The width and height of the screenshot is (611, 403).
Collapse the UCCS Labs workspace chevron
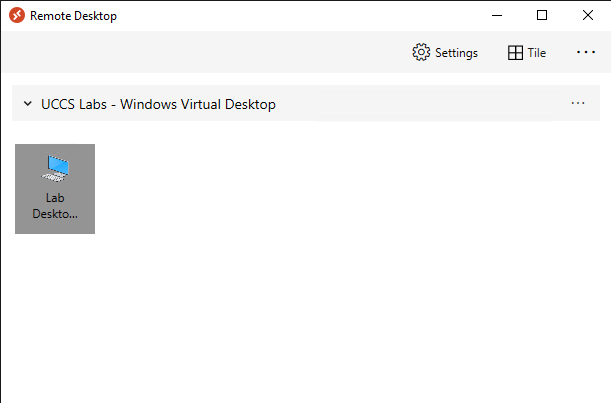(x=28, y=103)
